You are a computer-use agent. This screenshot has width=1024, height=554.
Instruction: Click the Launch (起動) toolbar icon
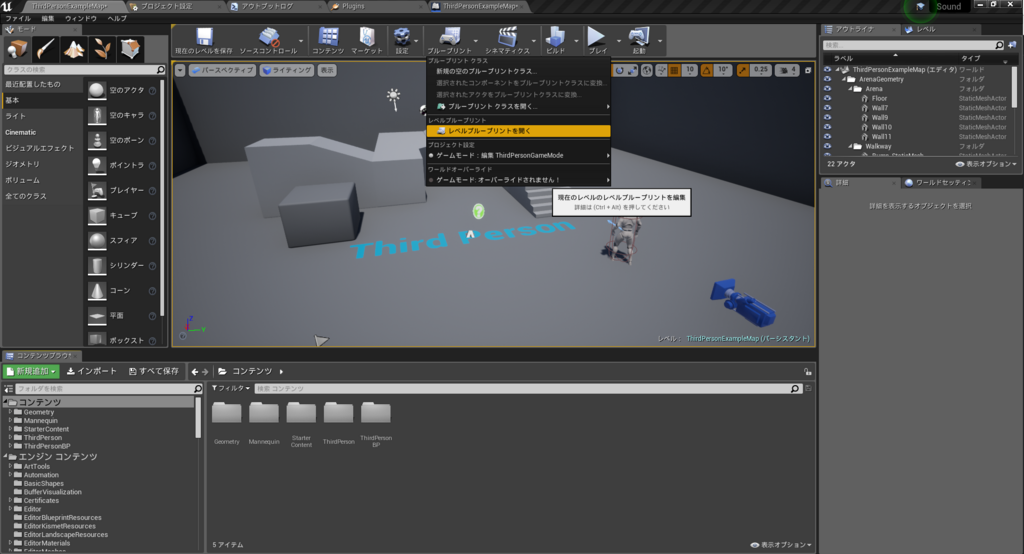(639, 37)
